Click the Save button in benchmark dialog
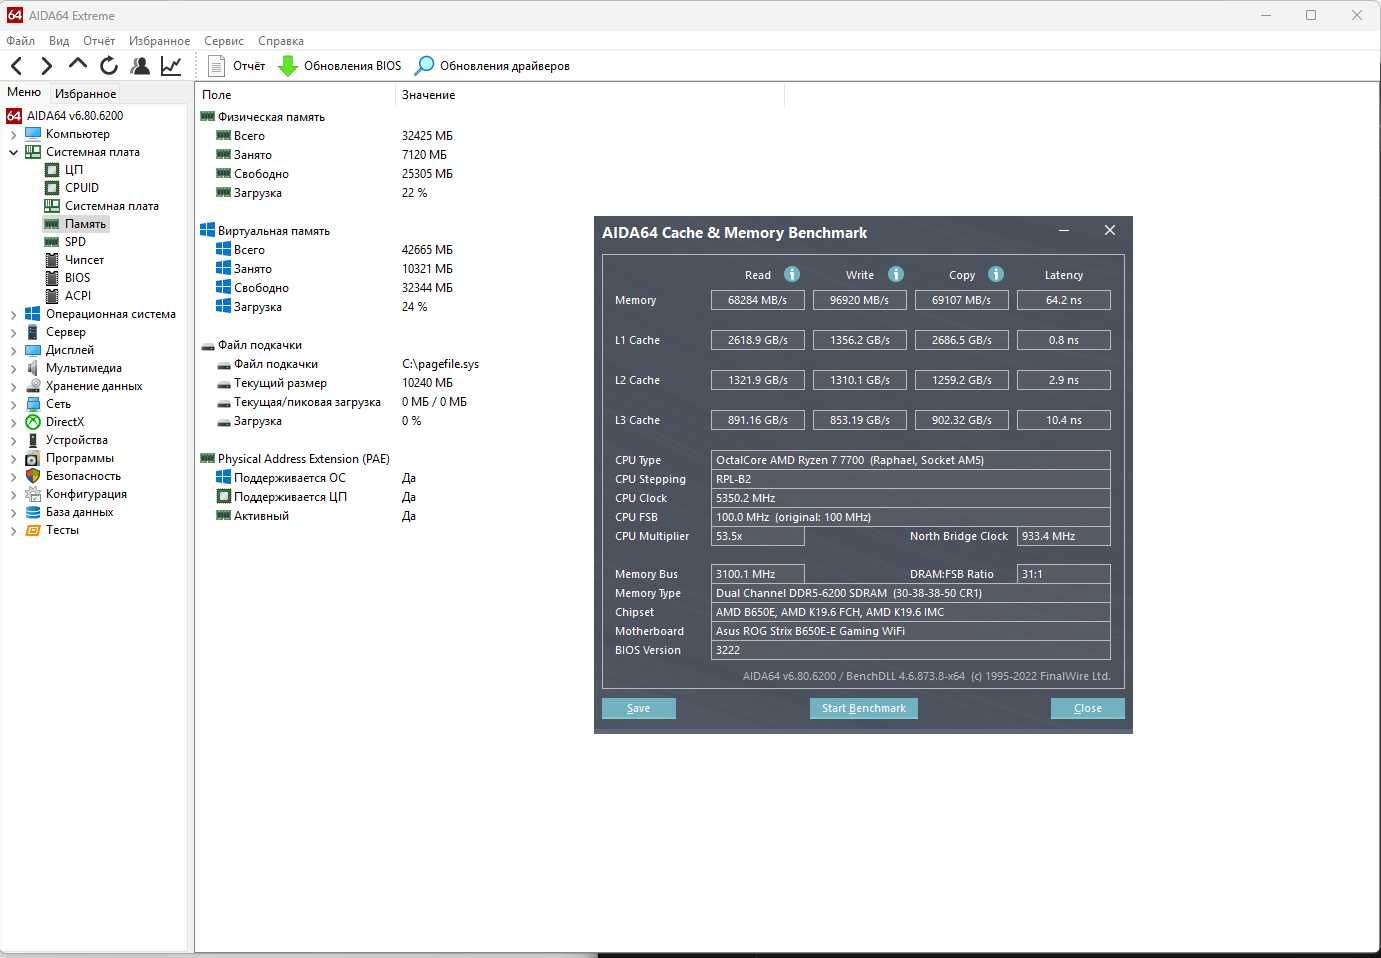 pos(638,708)
